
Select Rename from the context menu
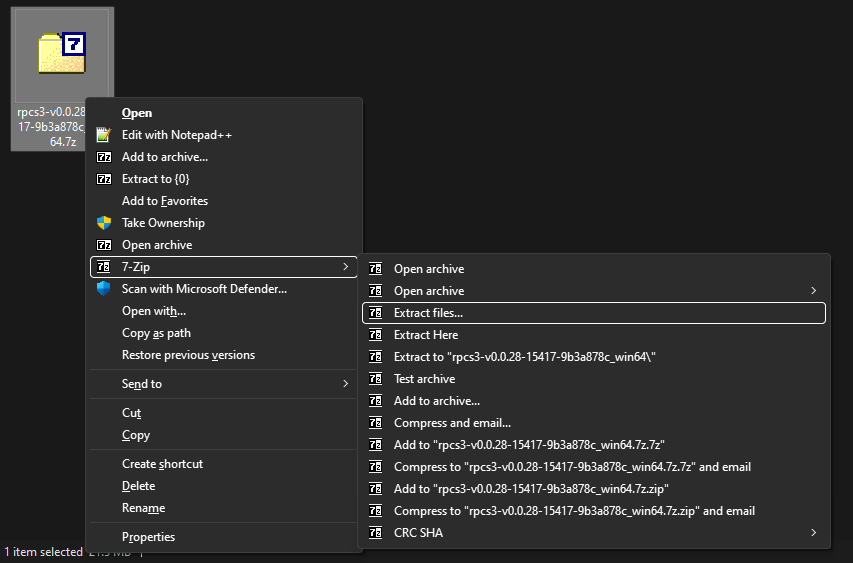pyautogui.click(x=224, y=508)
